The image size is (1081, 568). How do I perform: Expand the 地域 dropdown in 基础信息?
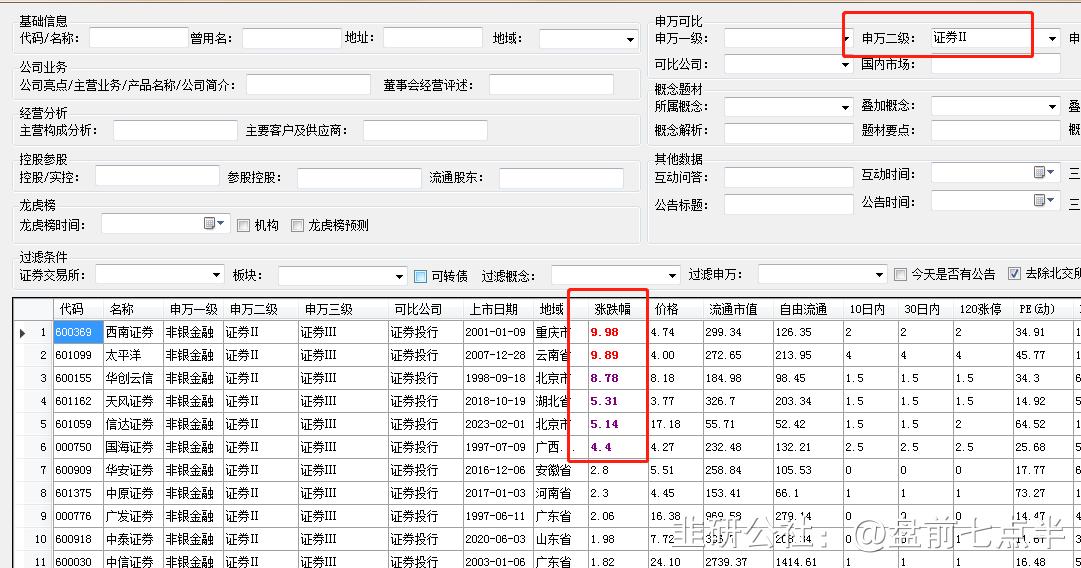pos(630,39)
